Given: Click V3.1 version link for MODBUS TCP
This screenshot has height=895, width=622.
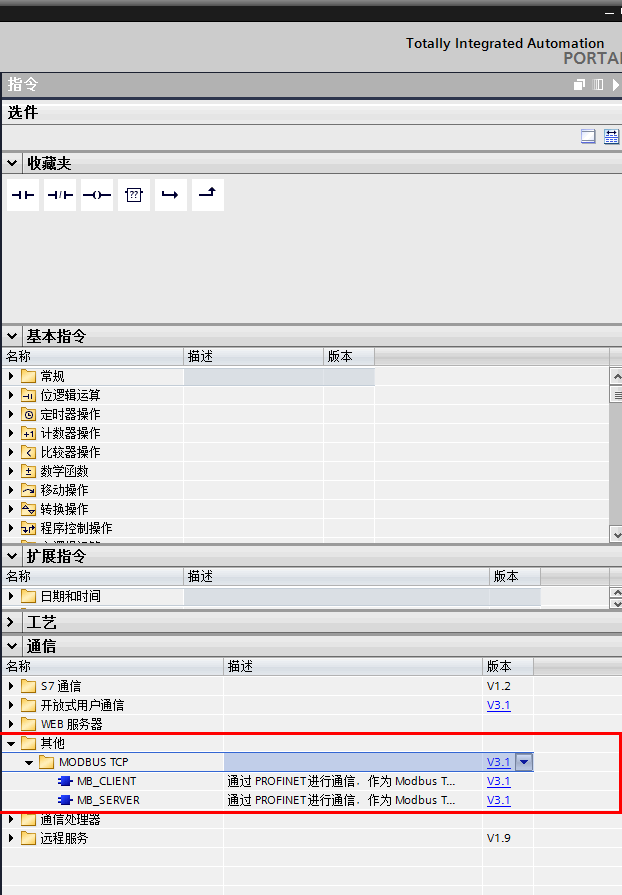Looking at the screenshot, I should click(498, 763).
